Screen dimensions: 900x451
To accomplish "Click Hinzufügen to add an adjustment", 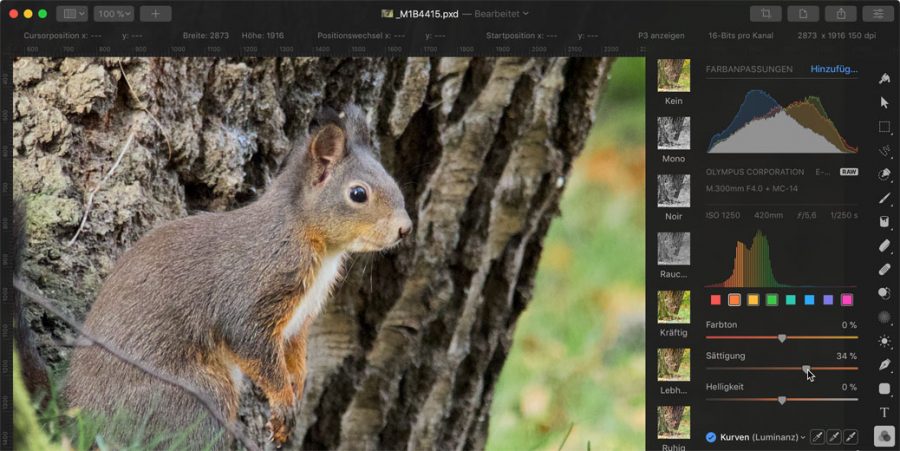I will pos(833,69).
